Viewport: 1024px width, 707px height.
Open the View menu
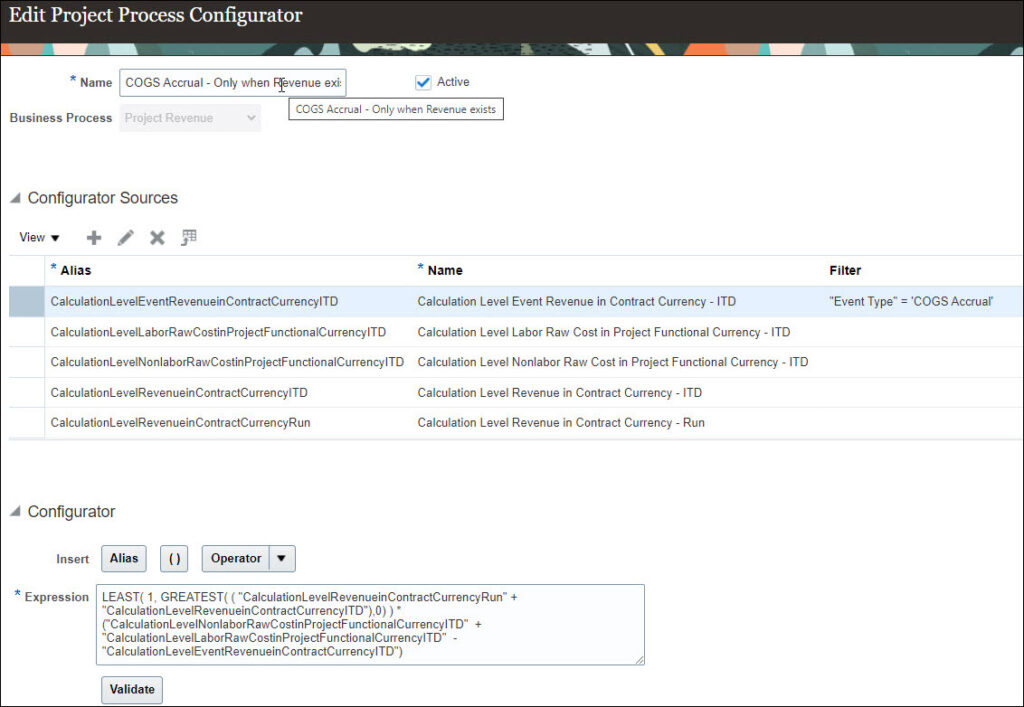click(x=39, y=238)
